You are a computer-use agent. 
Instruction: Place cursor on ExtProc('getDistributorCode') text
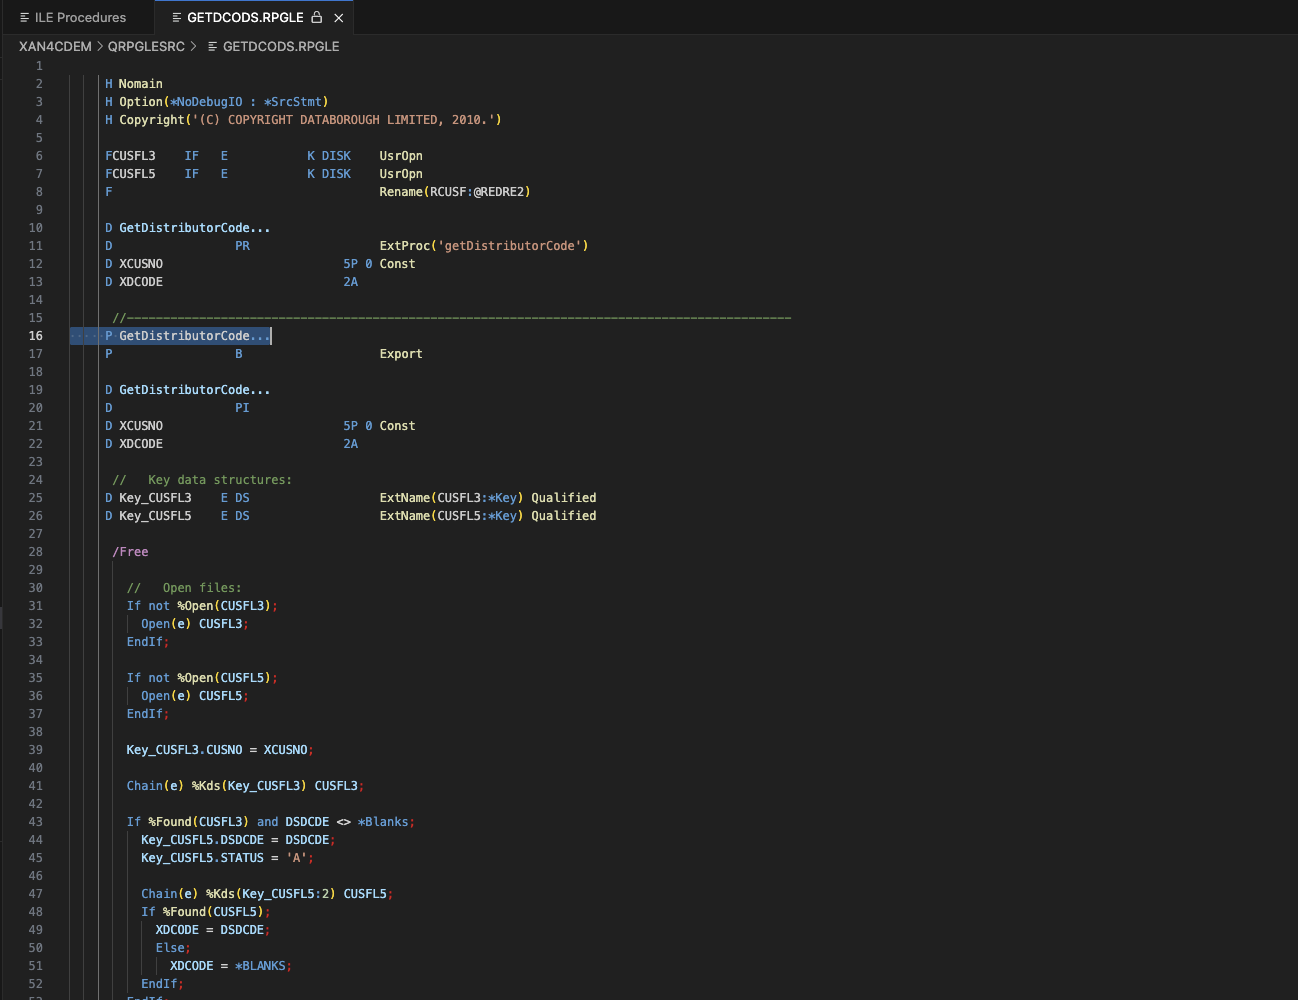(484, 246)
